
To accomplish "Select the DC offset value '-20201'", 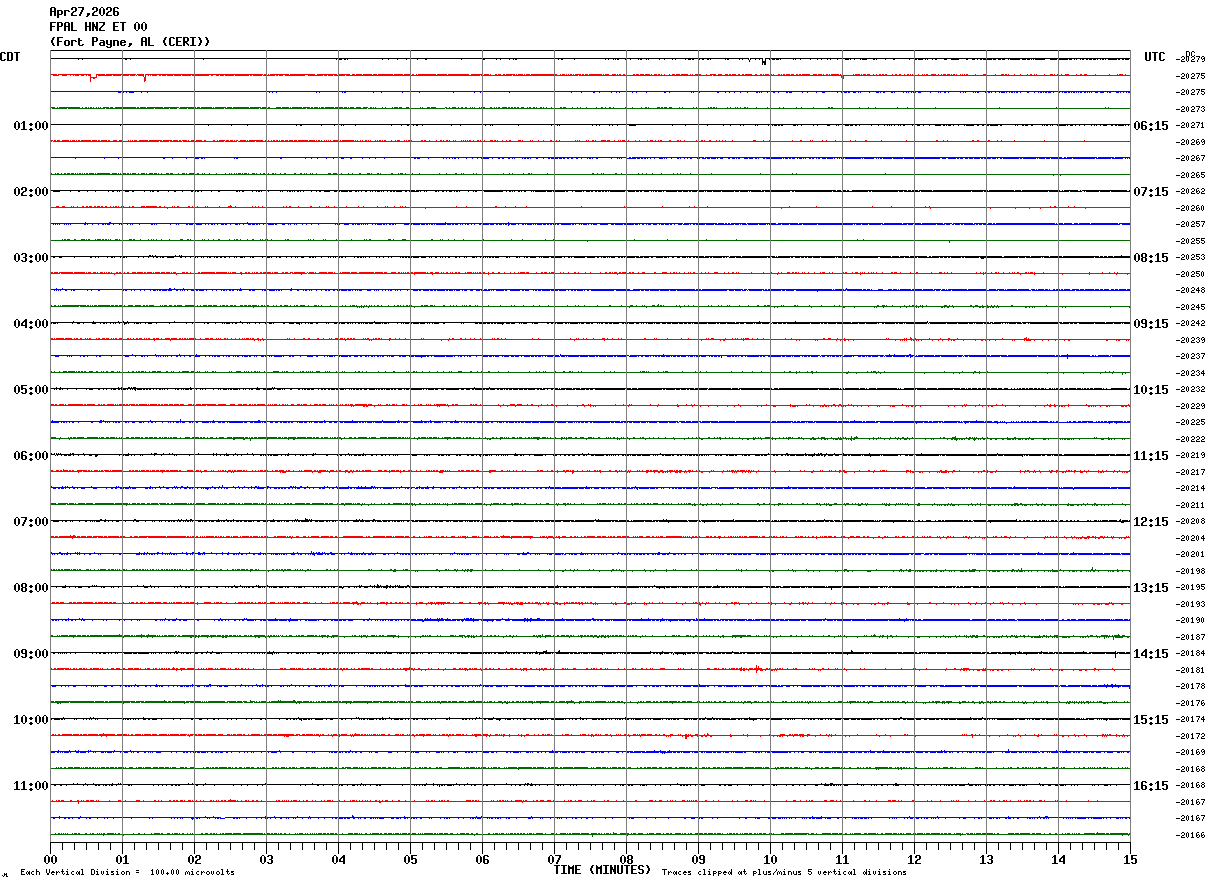I will (x=1190, y=554).
